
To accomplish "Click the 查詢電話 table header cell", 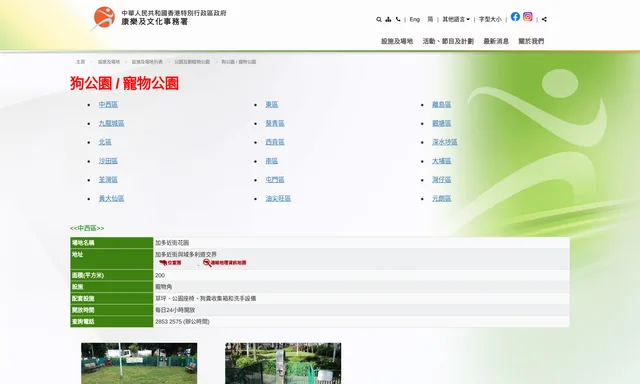I will click(111, 322).
